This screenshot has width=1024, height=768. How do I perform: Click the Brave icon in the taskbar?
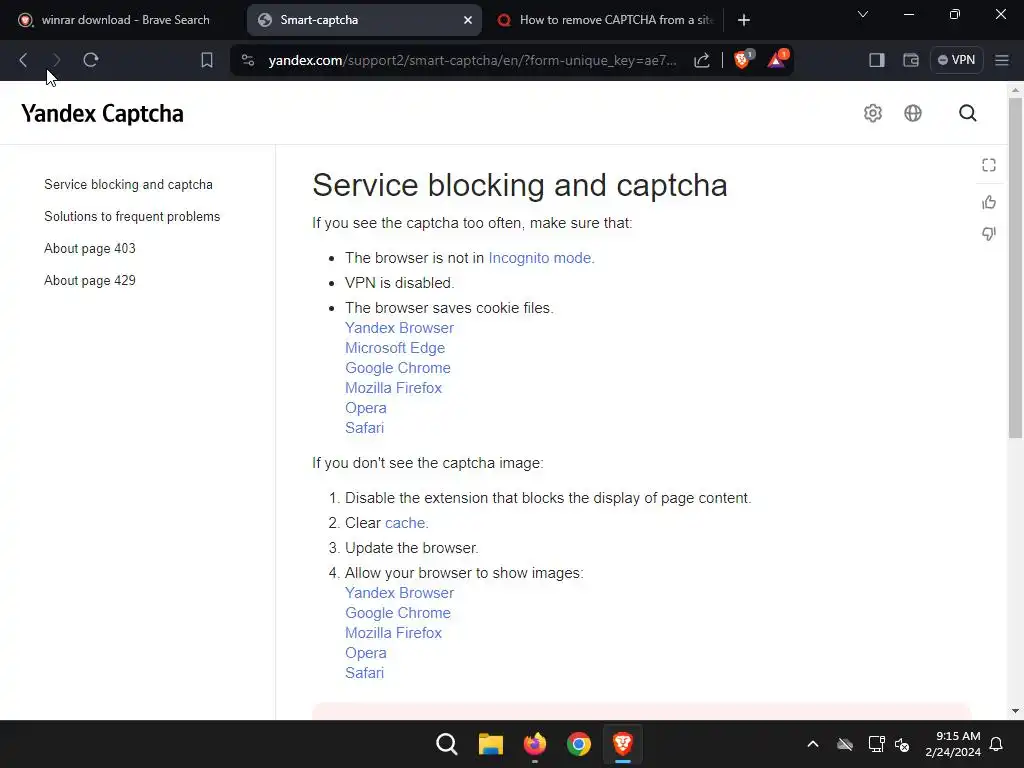click(622, 744)
